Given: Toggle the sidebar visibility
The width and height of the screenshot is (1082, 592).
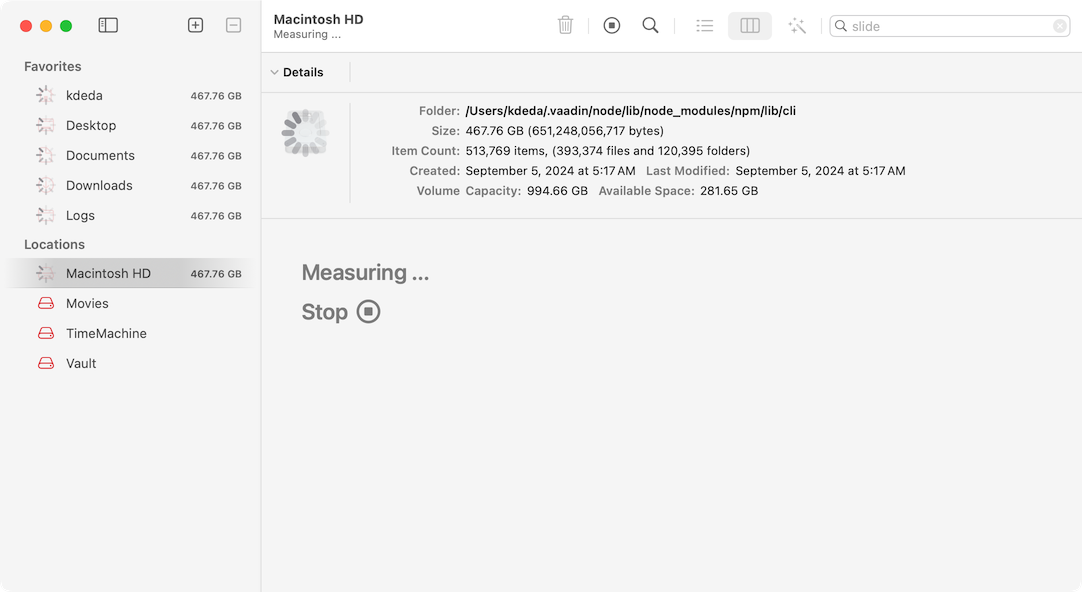Looking at the screenshot, I should (107, 25).
